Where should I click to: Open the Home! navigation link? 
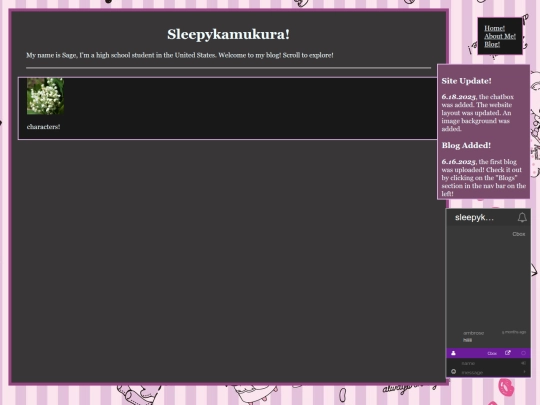coord(494,28)
